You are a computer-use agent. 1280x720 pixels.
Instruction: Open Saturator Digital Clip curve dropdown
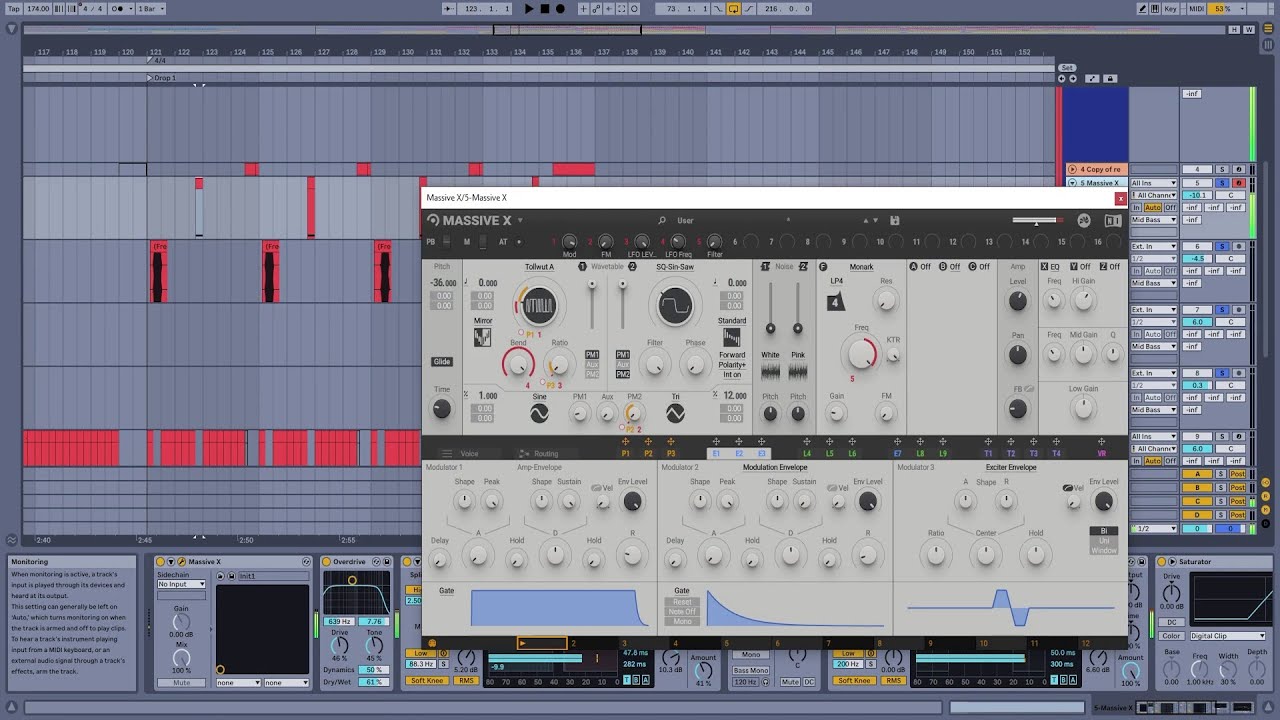[1228, 636]
